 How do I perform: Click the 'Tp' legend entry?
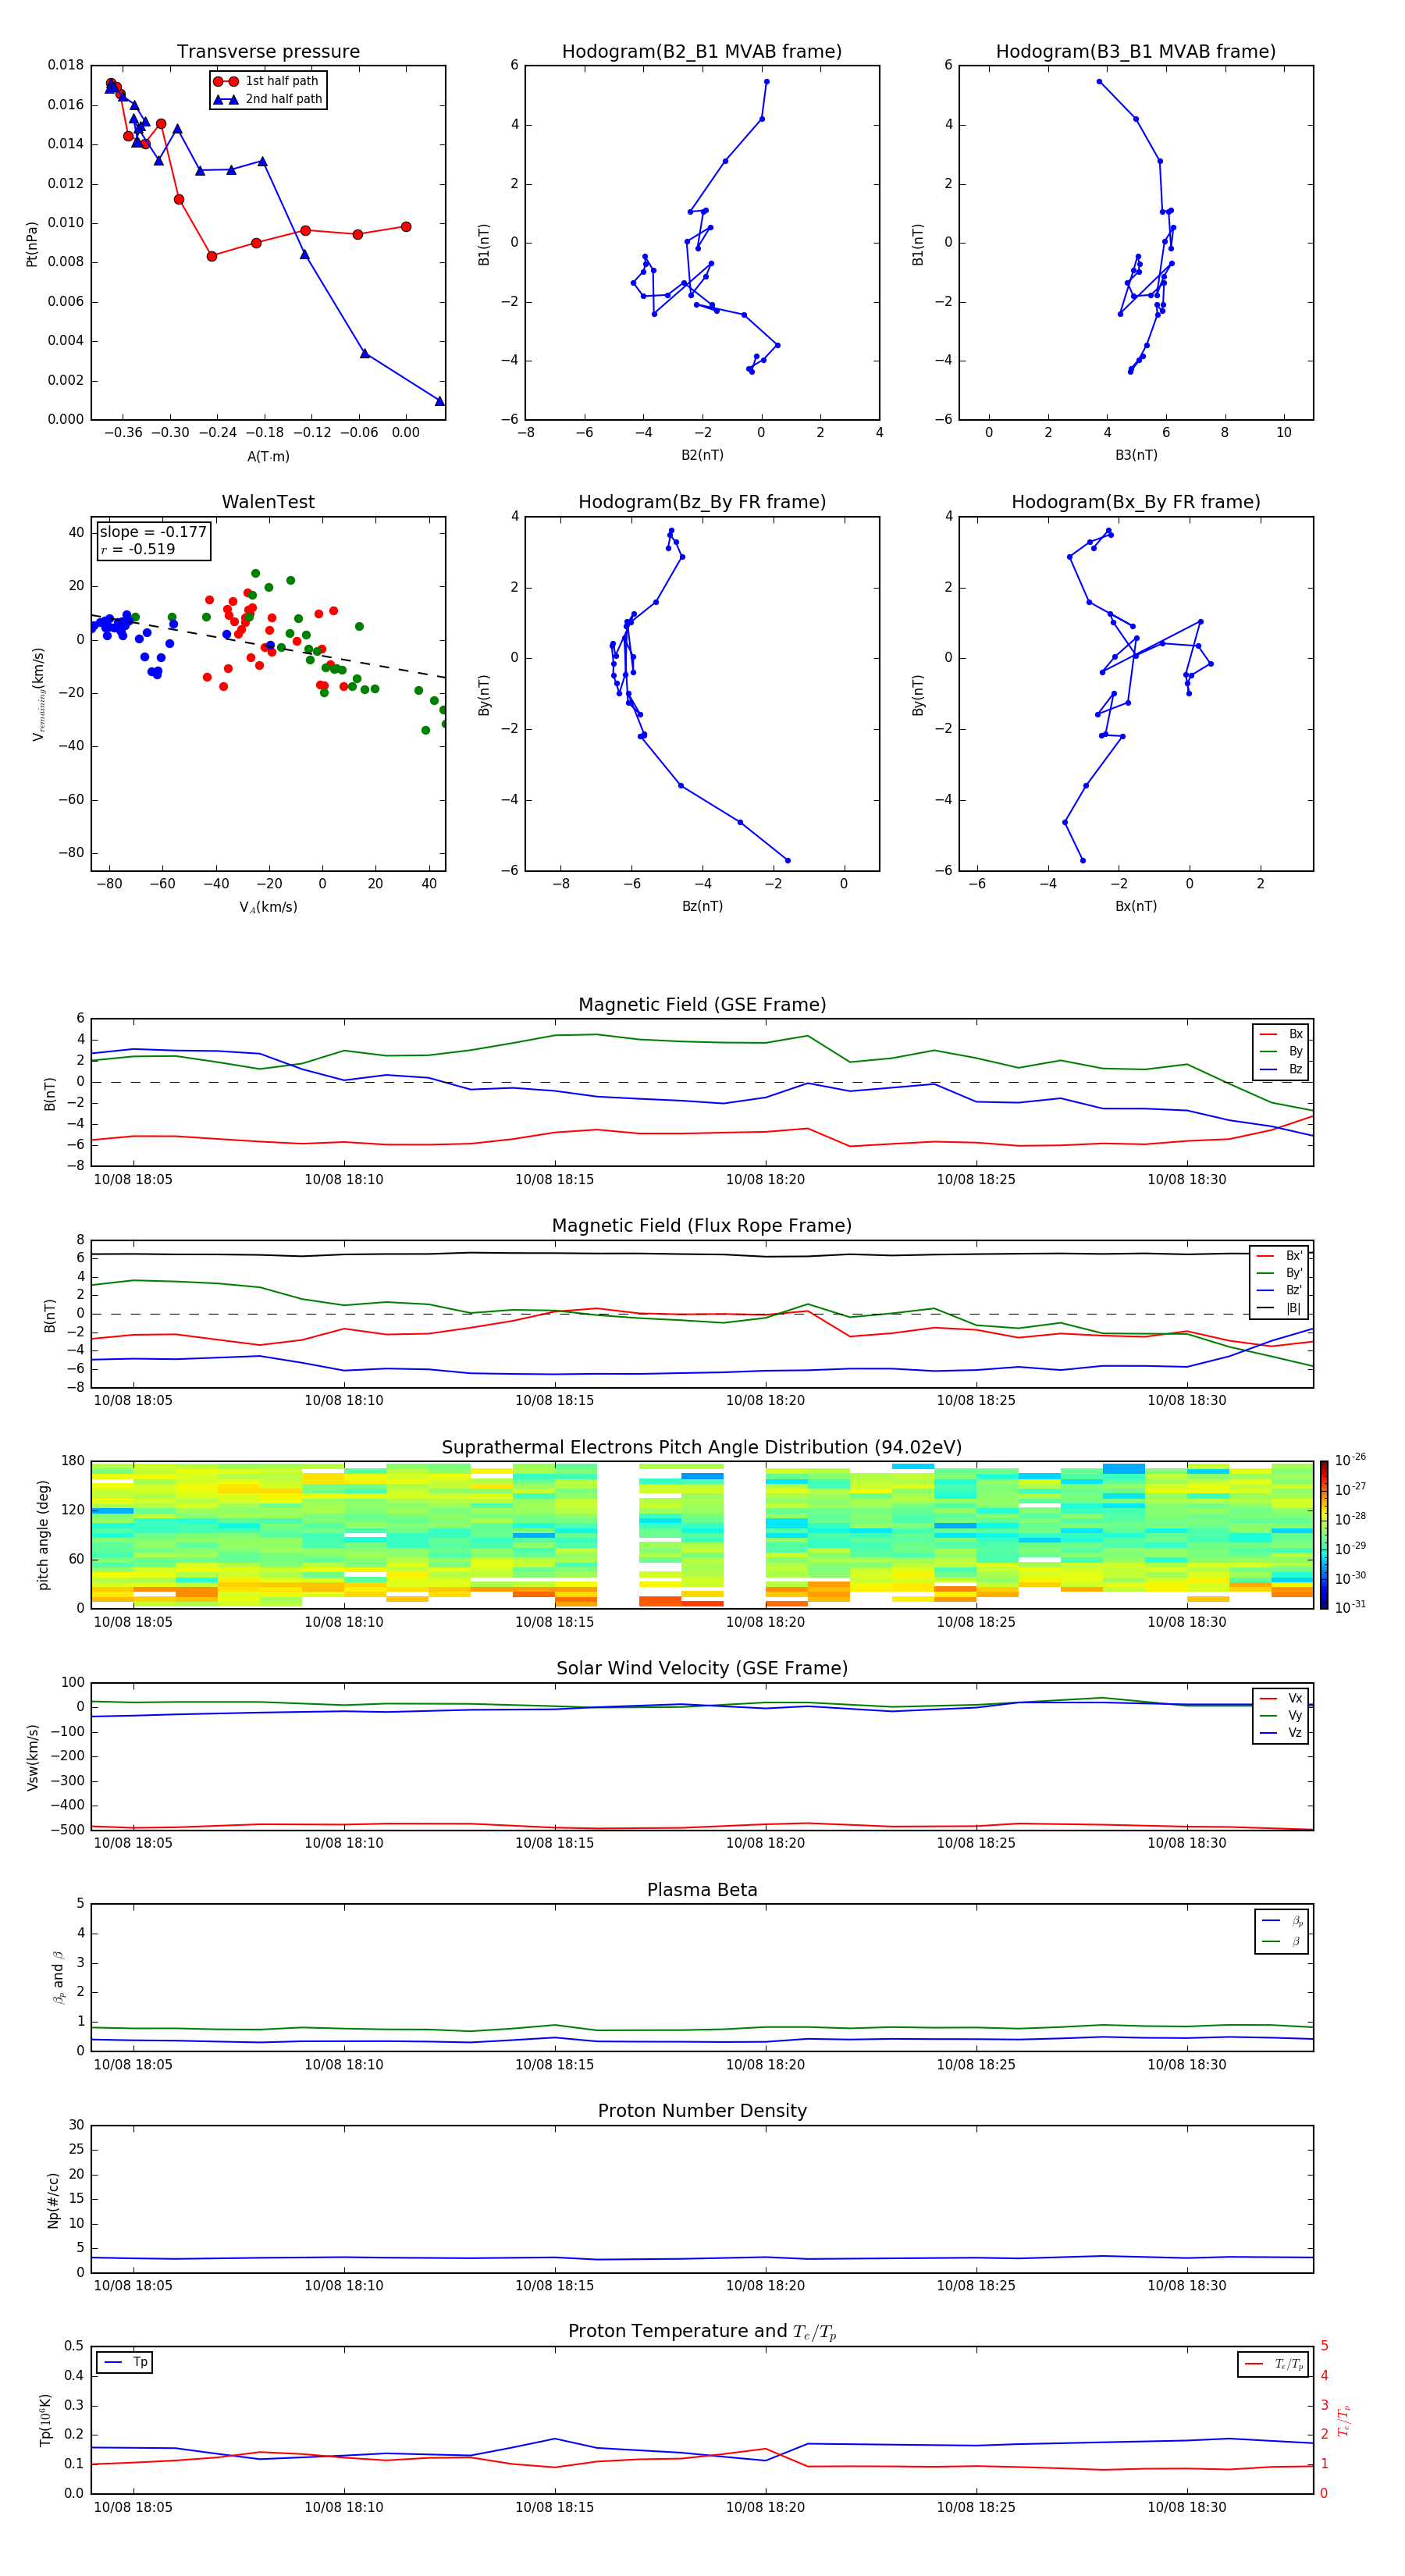click(125, 2362)
